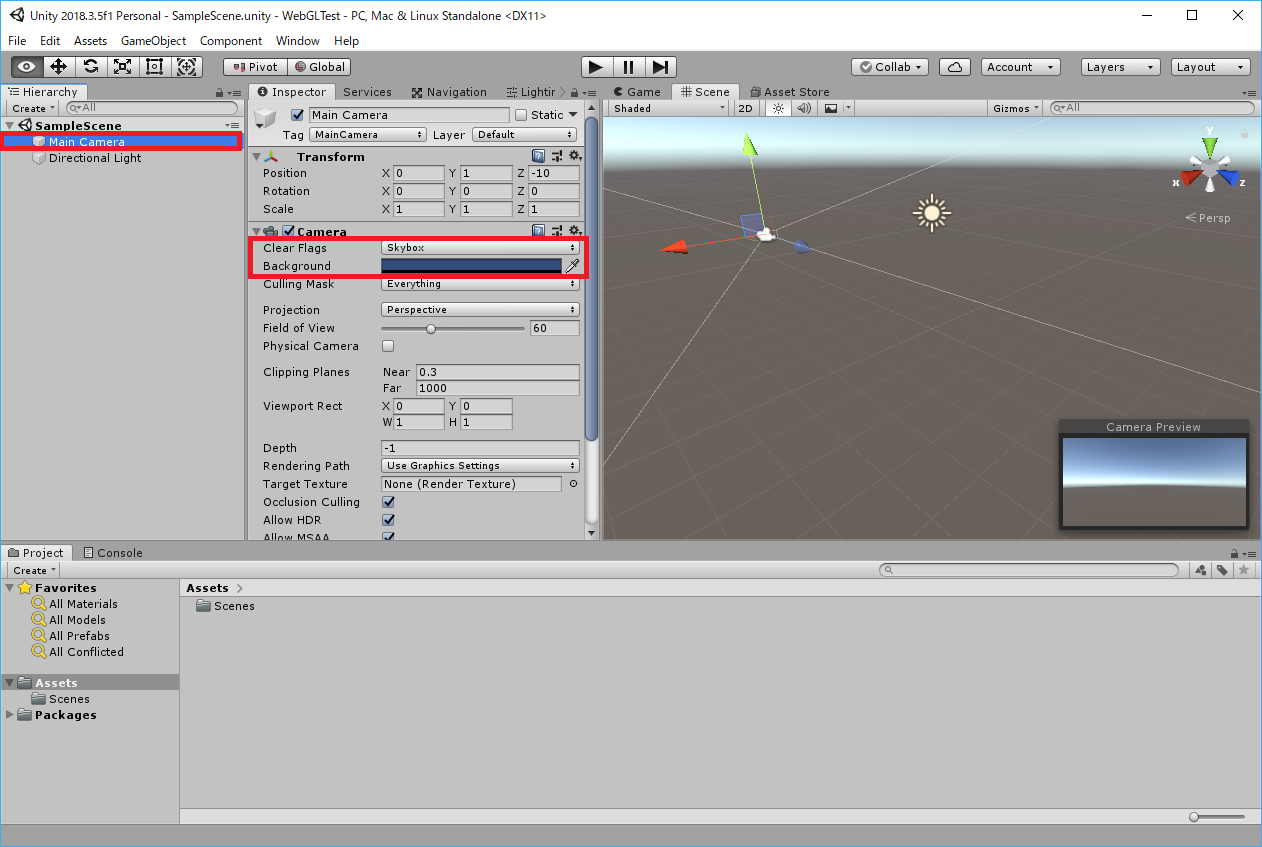The height and width of the screenshot is (847, 1262).
Task: Select the combined Transform tool
Action: pyautogui.click(x=186, y=67)
